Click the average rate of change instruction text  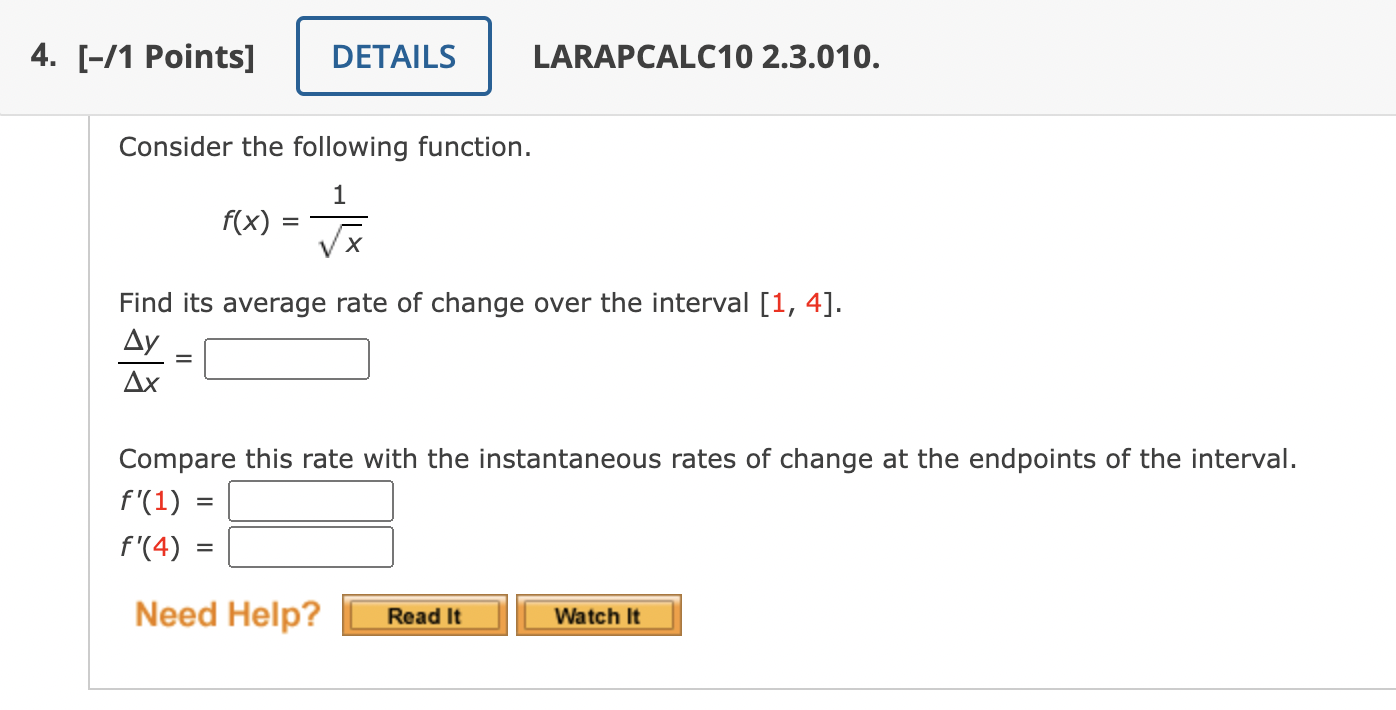[x=478, y=302]
